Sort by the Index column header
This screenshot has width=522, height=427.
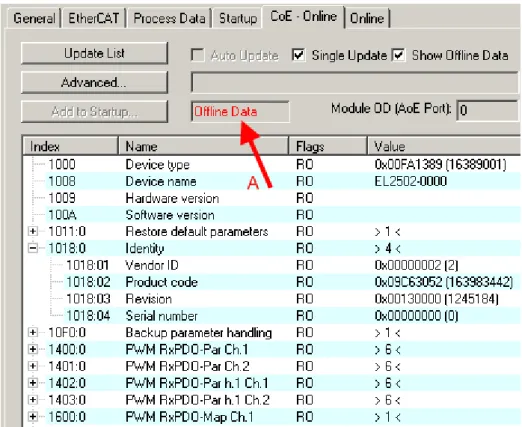(x=70, y=146)
